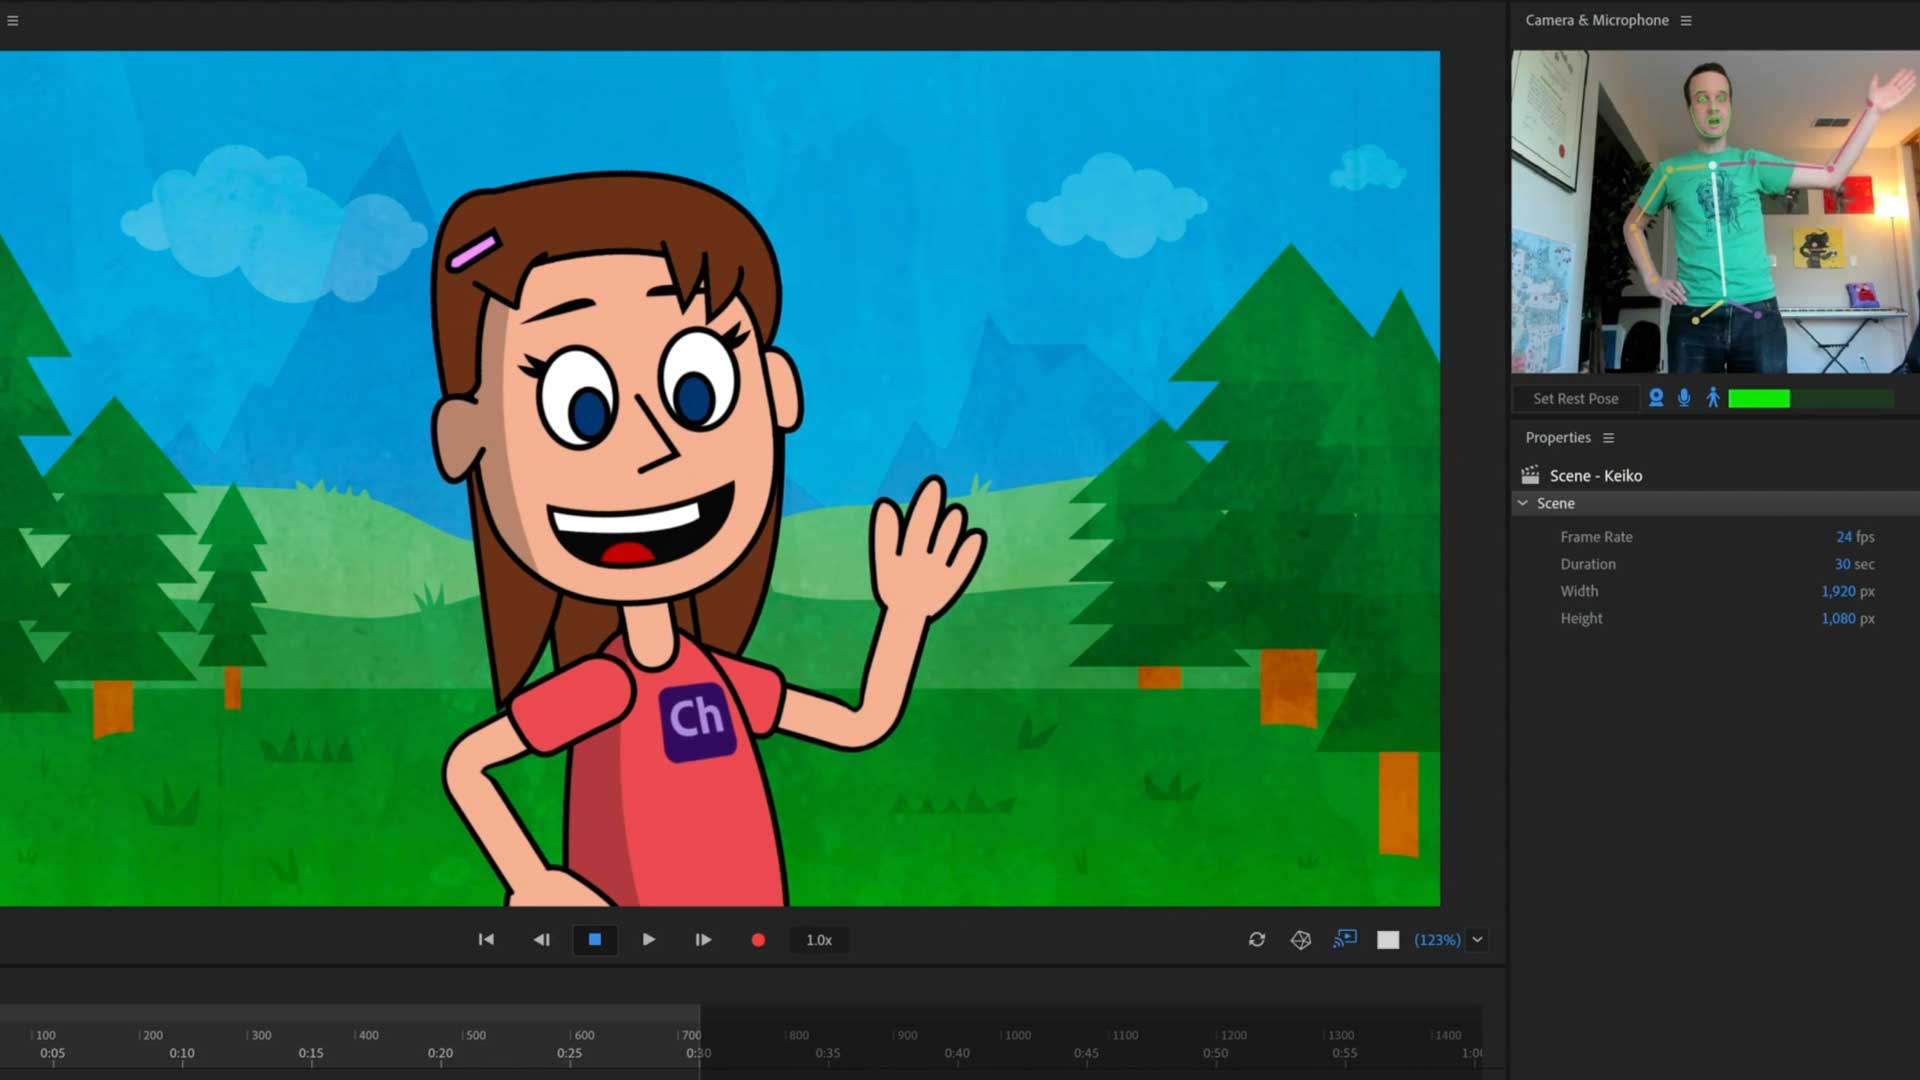Click the 24 fps Frame Rate value
This screenshot has width=1920, height=1080.
pos(1843,537)
